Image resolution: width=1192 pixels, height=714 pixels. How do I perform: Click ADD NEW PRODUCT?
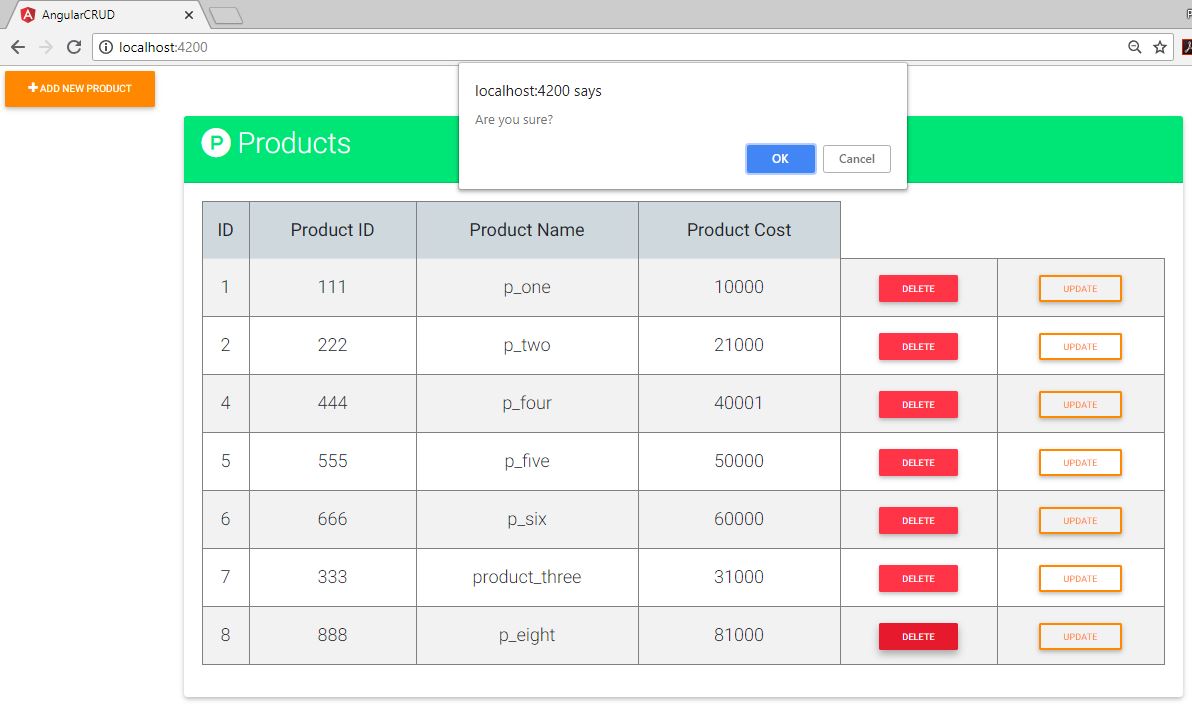(x=79, y=89)
